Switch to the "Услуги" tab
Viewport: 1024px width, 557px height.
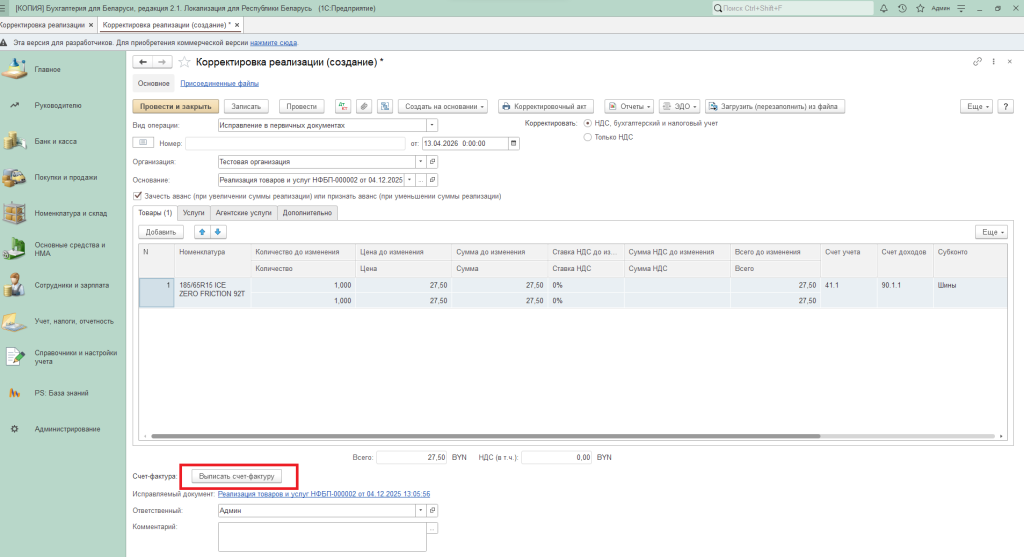pyautogui.click(x=193, y=213)
